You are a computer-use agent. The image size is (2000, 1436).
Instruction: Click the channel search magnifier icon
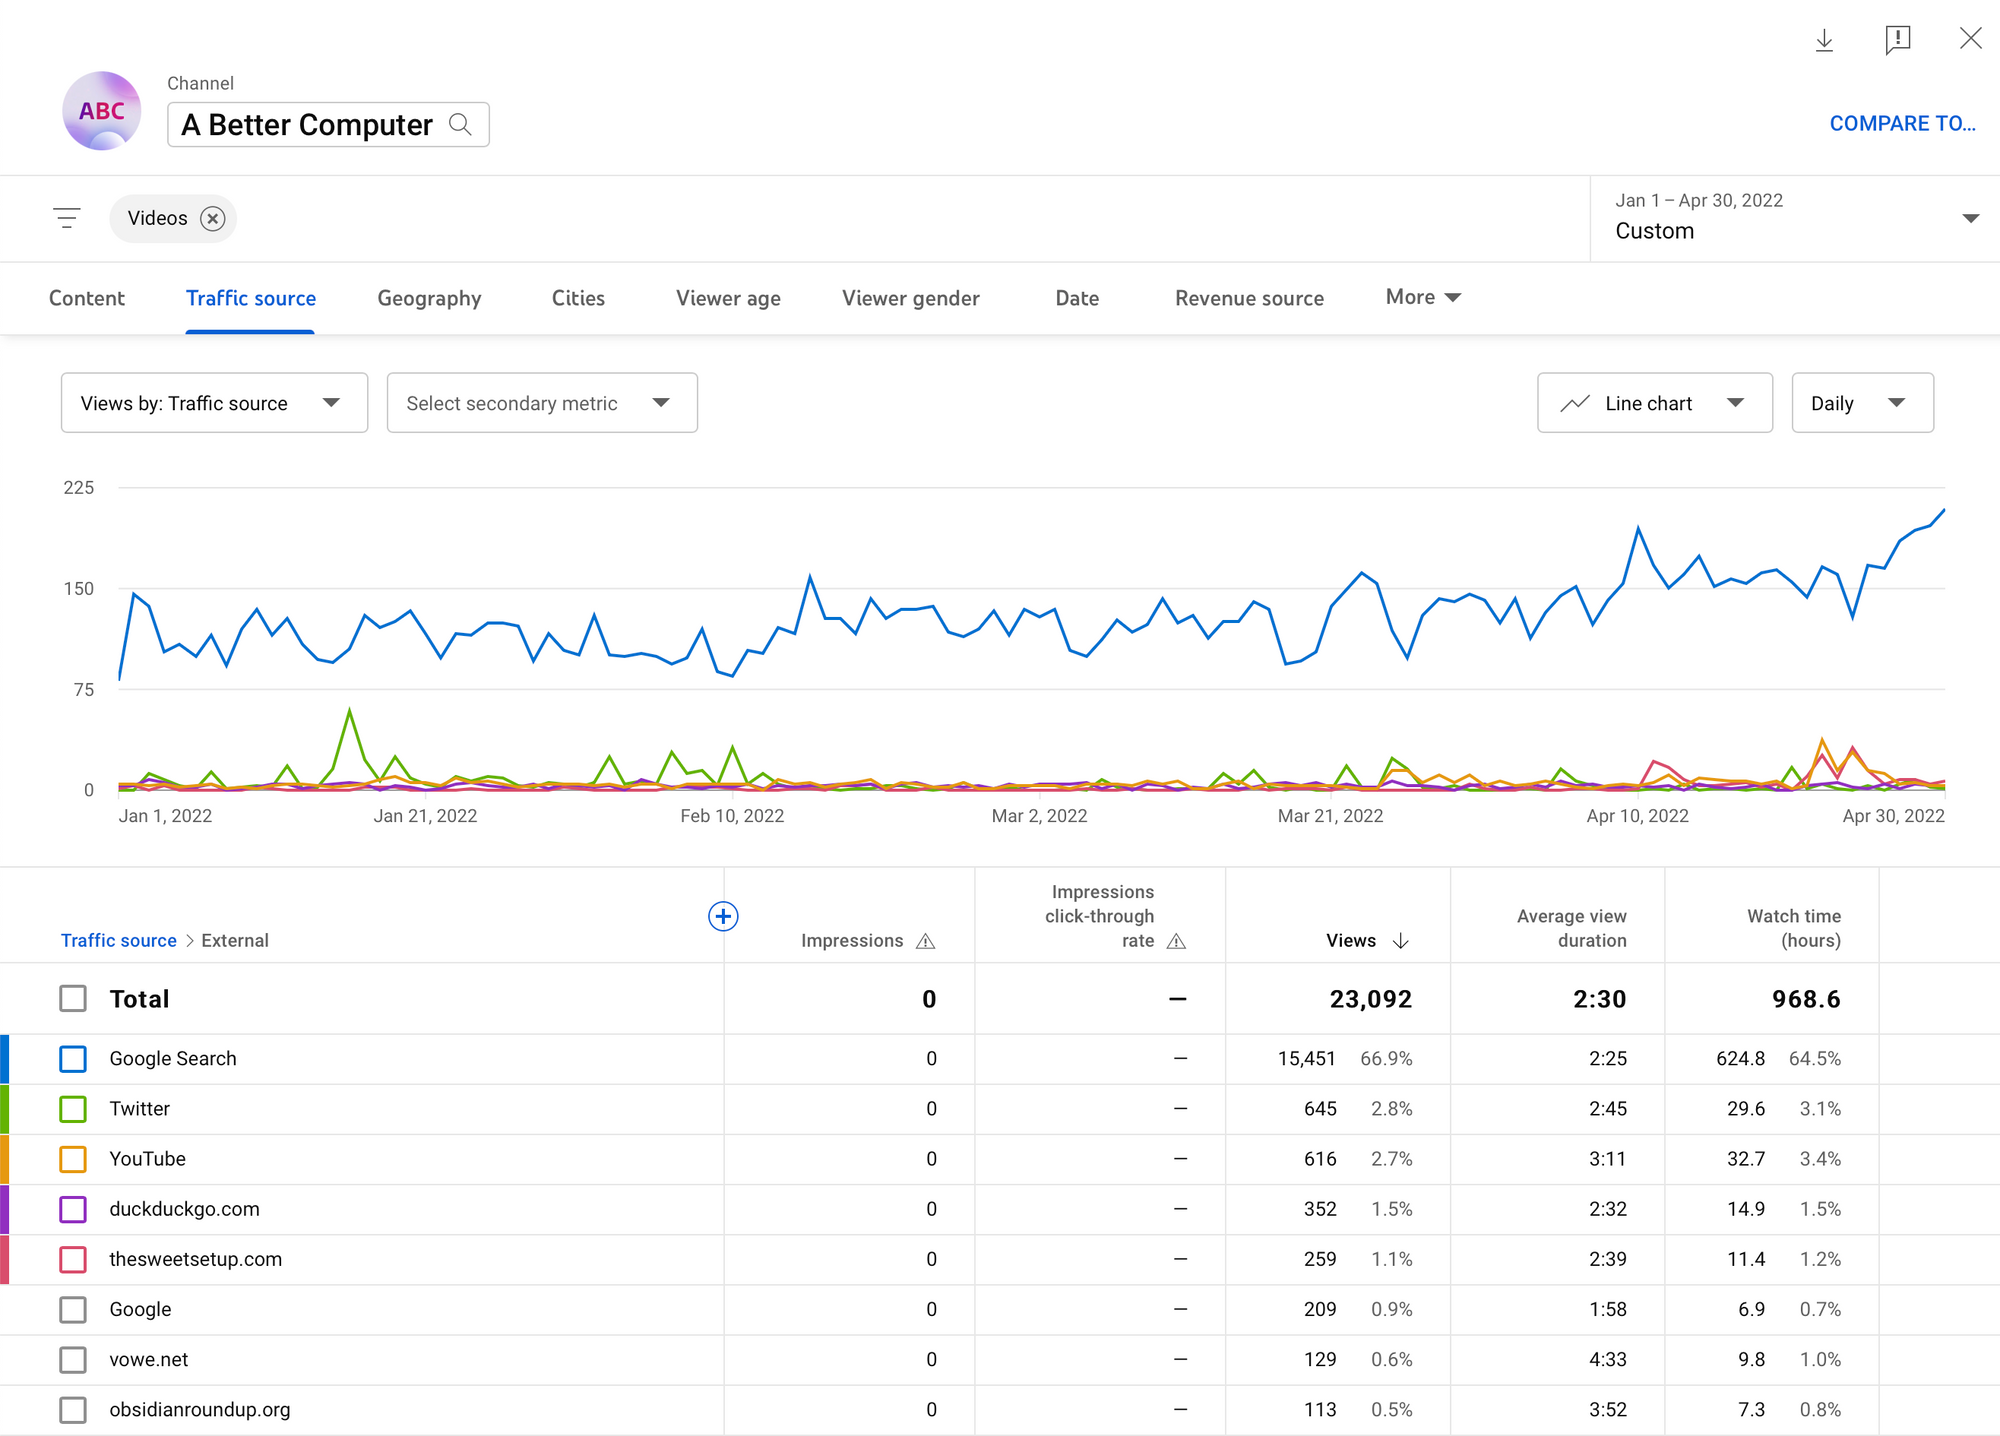(460, 124)
